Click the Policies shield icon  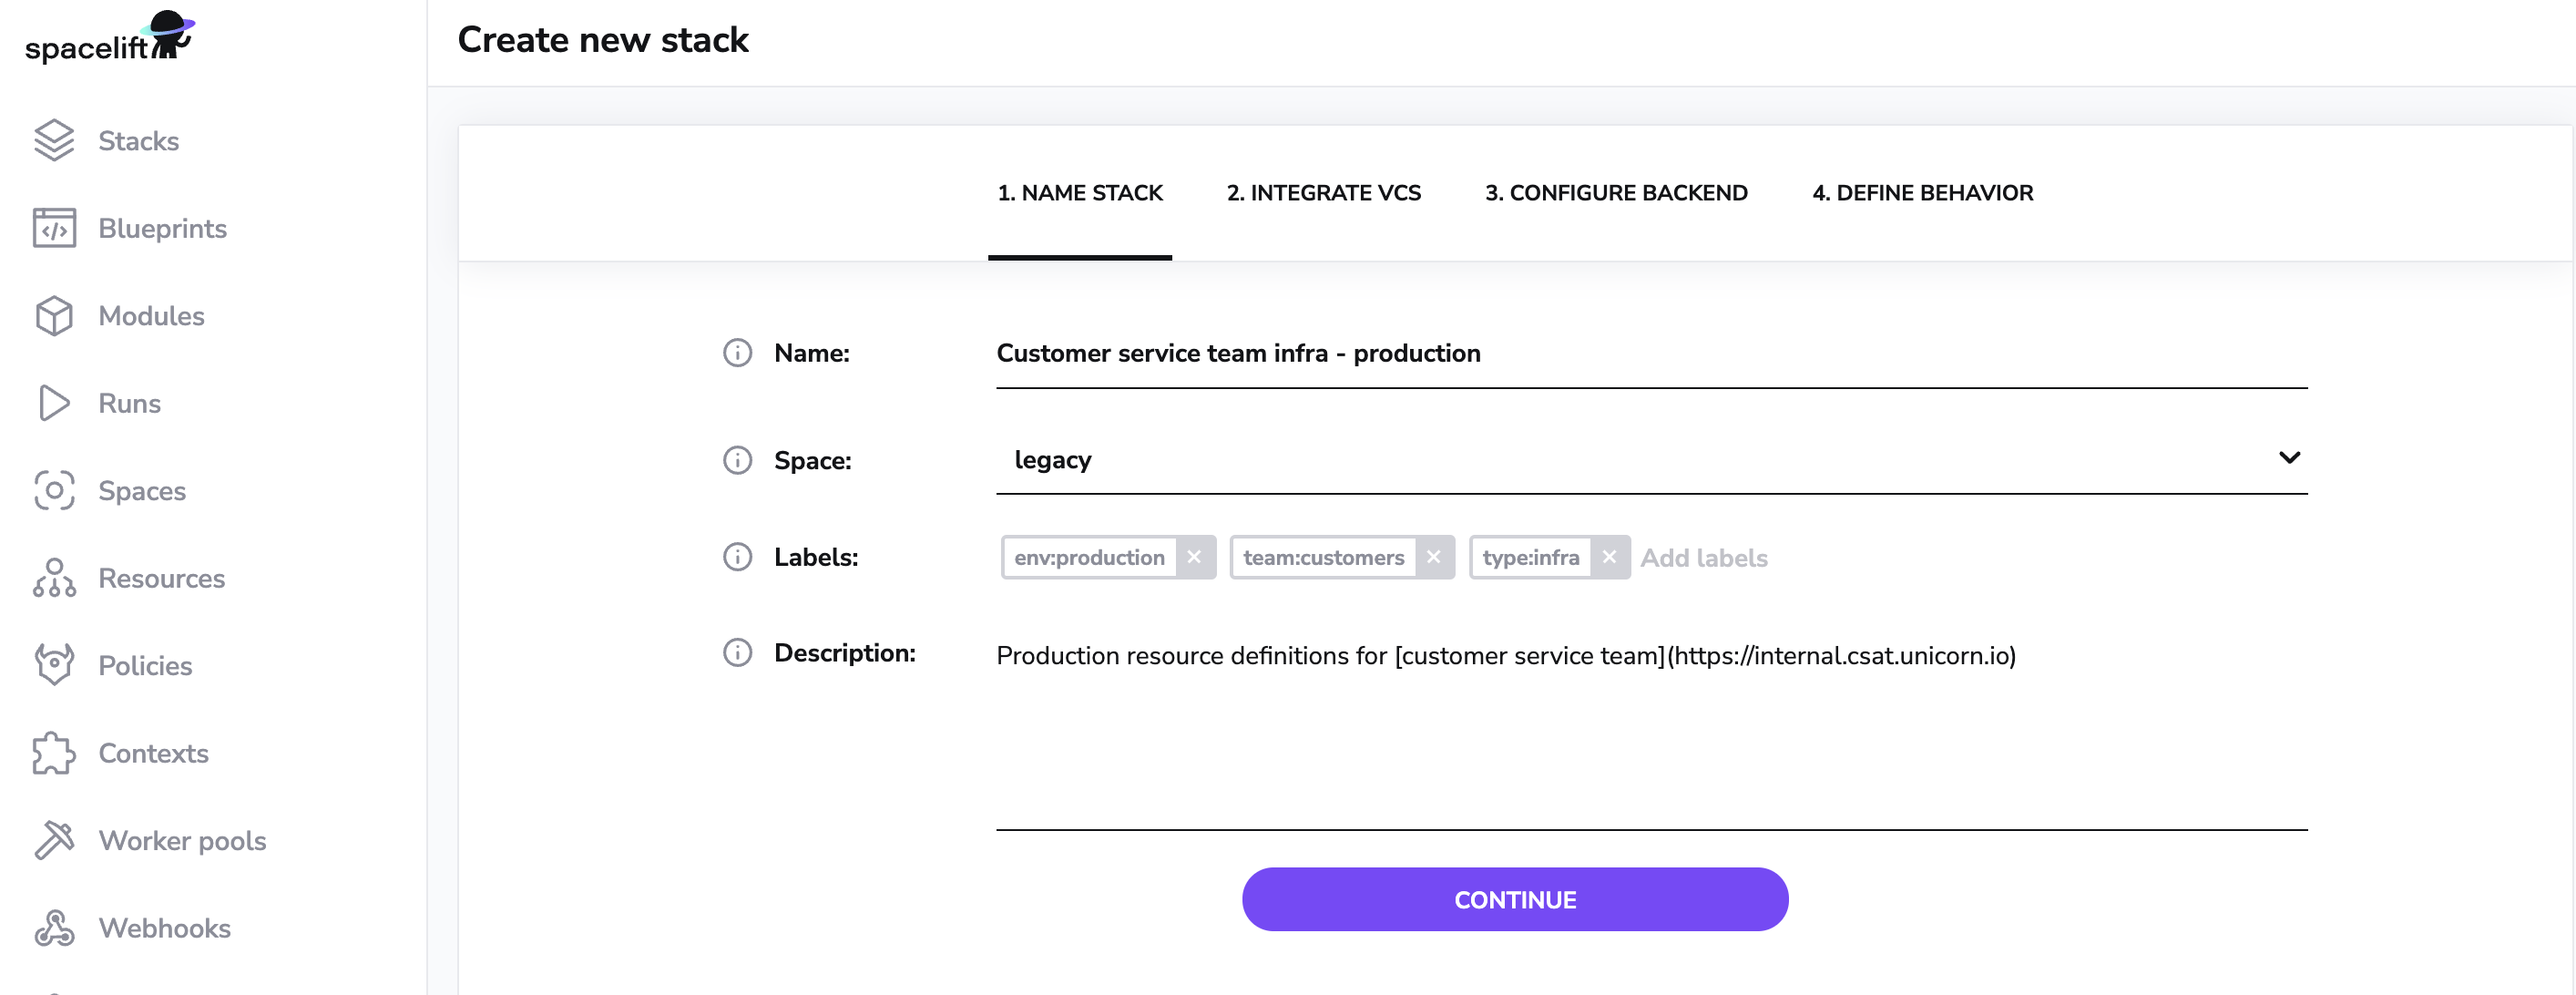(54, 665)
